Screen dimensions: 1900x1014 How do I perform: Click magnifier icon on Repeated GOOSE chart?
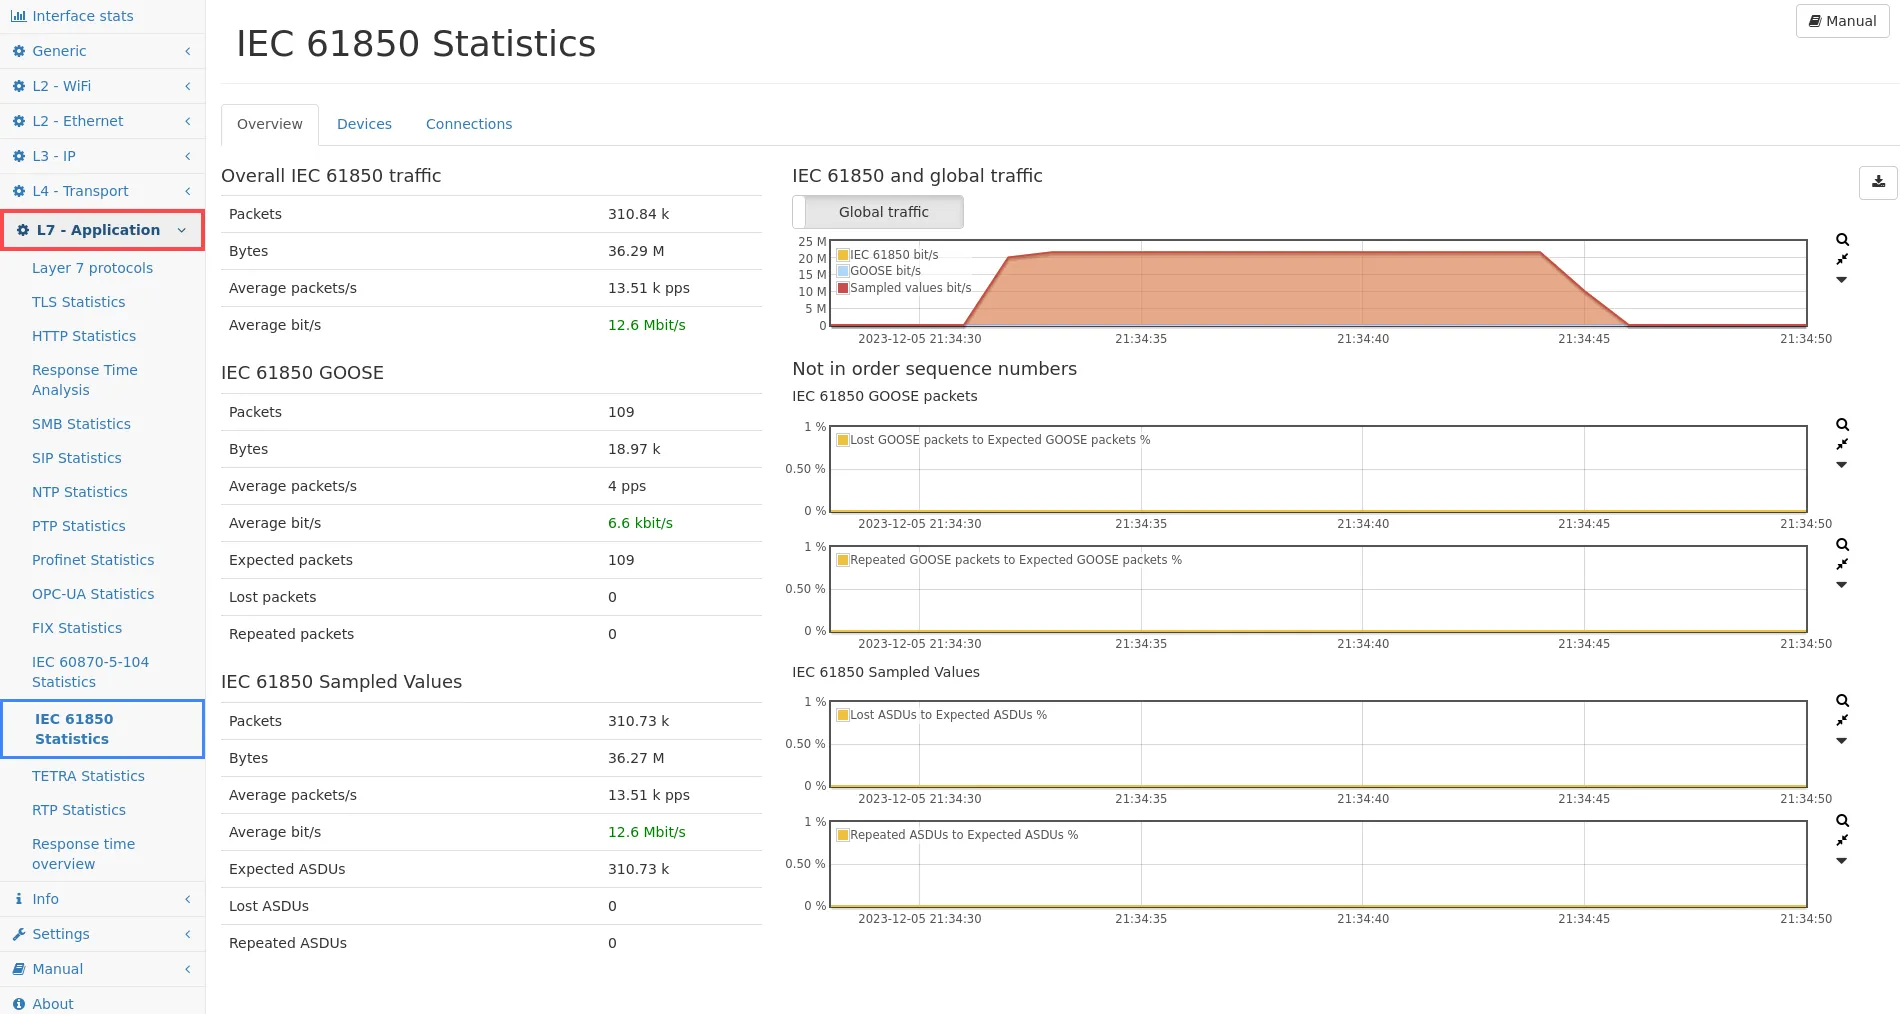tap(1842, 545)
